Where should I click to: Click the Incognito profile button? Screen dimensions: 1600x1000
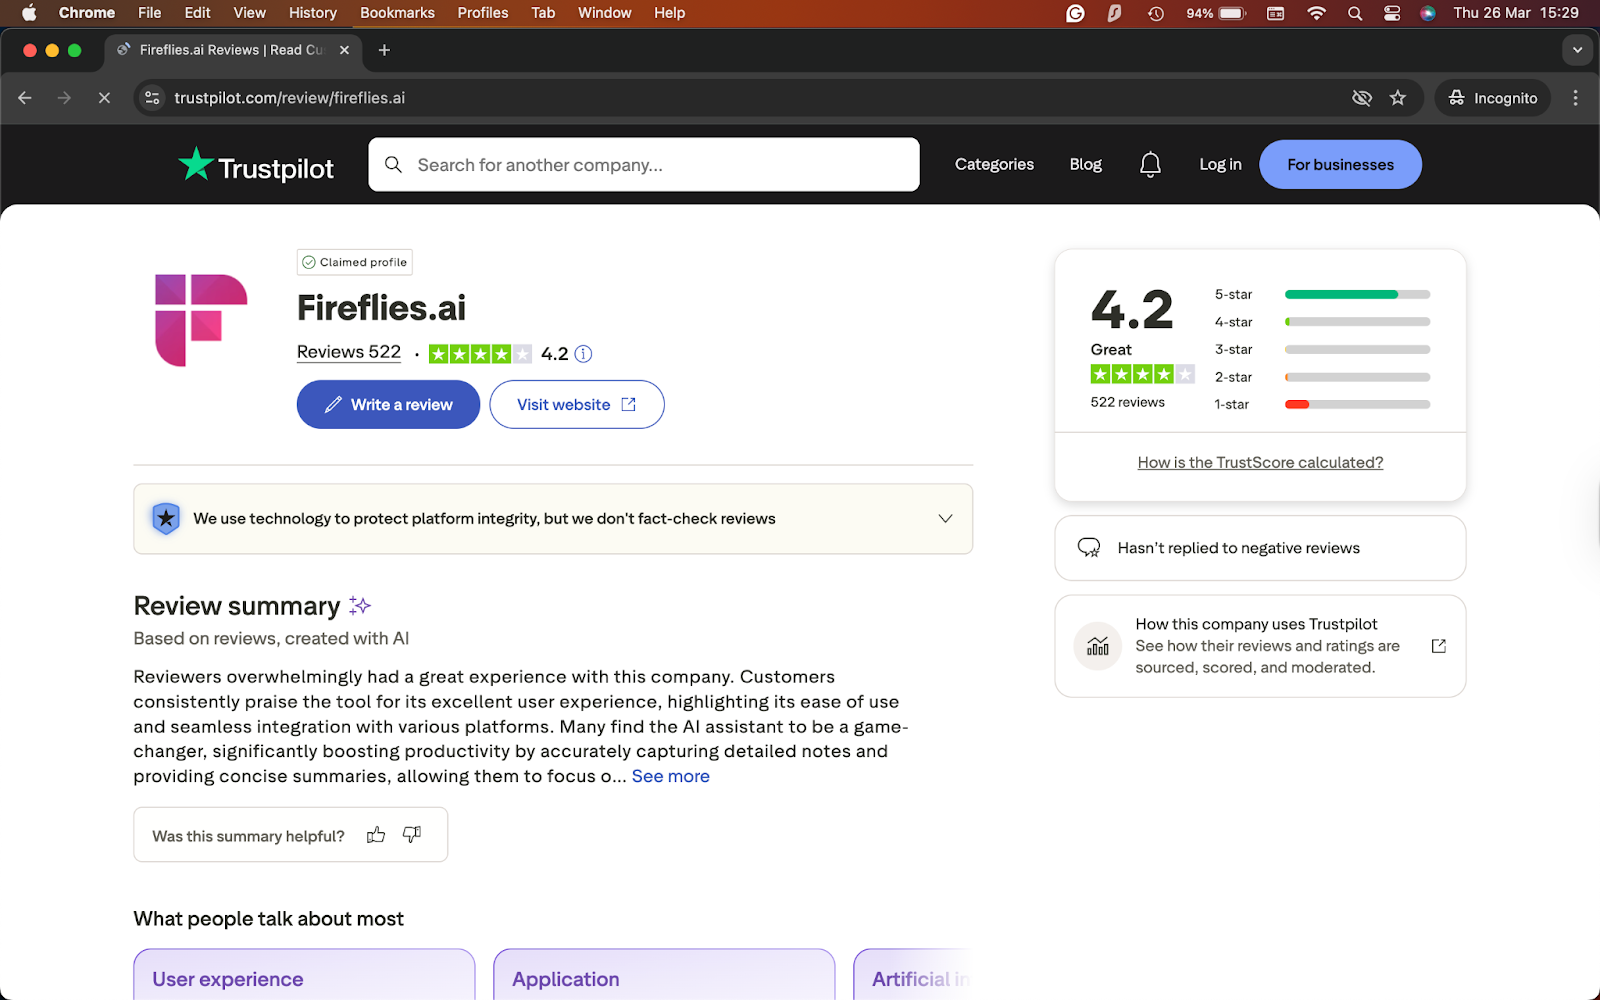pos(1492,98)
